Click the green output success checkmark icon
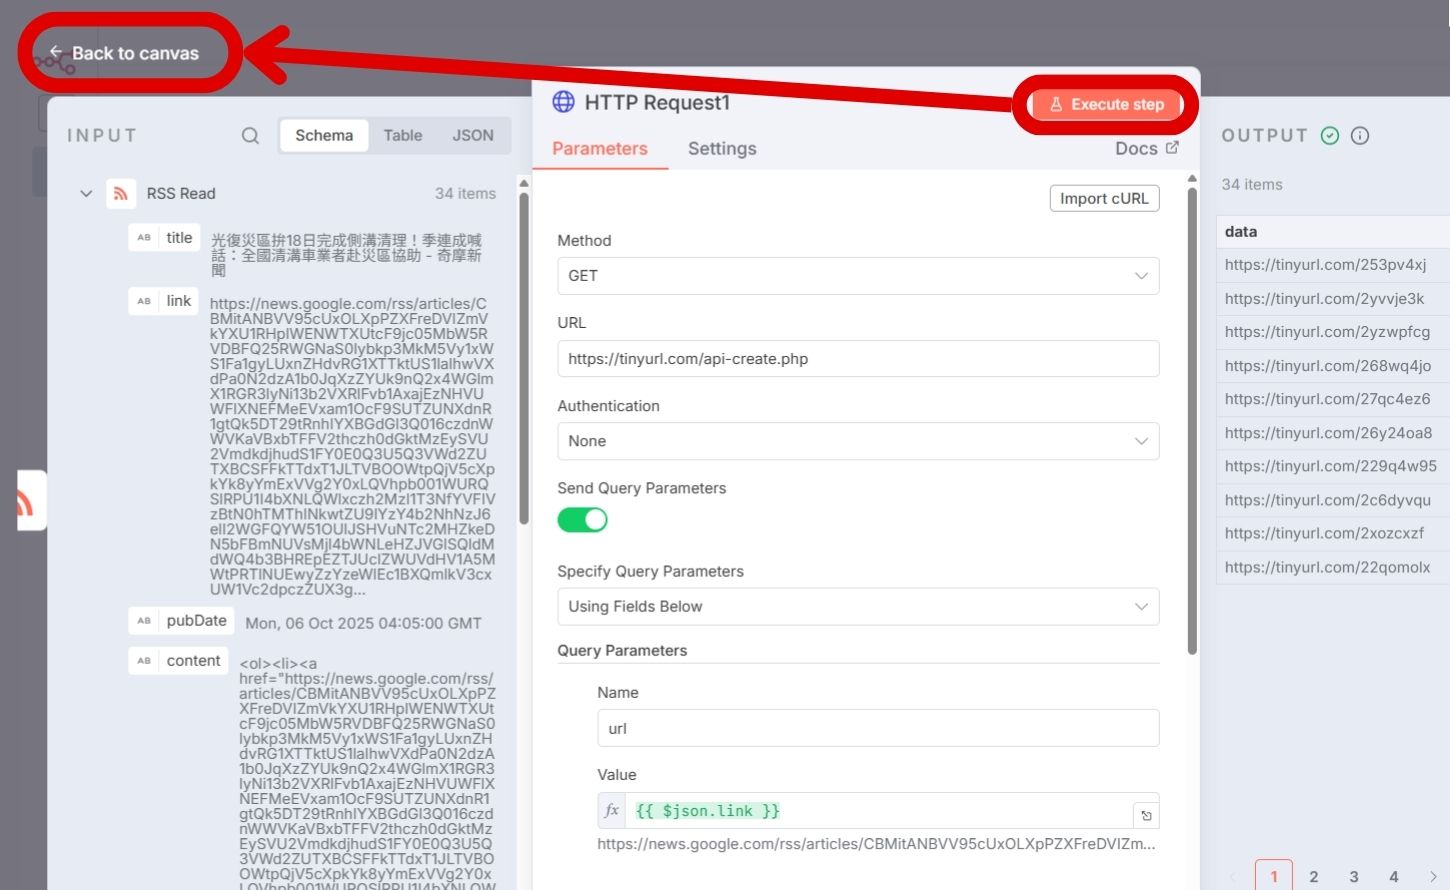The image size is (1450, 890). coord(1330,136)
